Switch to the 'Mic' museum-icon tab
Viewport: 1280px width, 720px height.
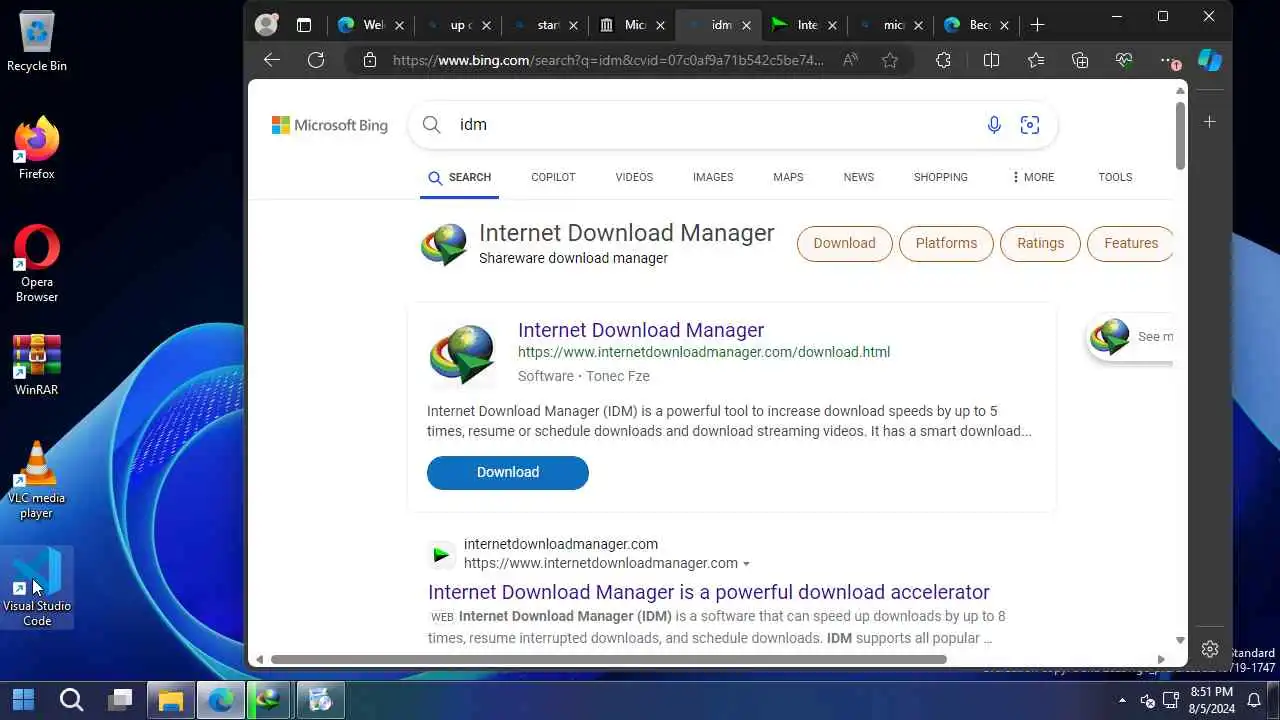pyautogui.click(x=632, y=25)
